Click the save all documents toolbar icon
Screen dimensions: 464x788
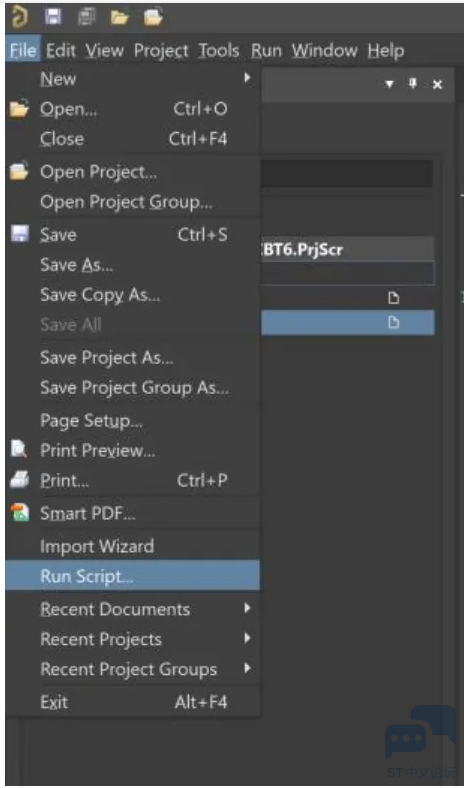pyautogui.click(x=86, y=18)
